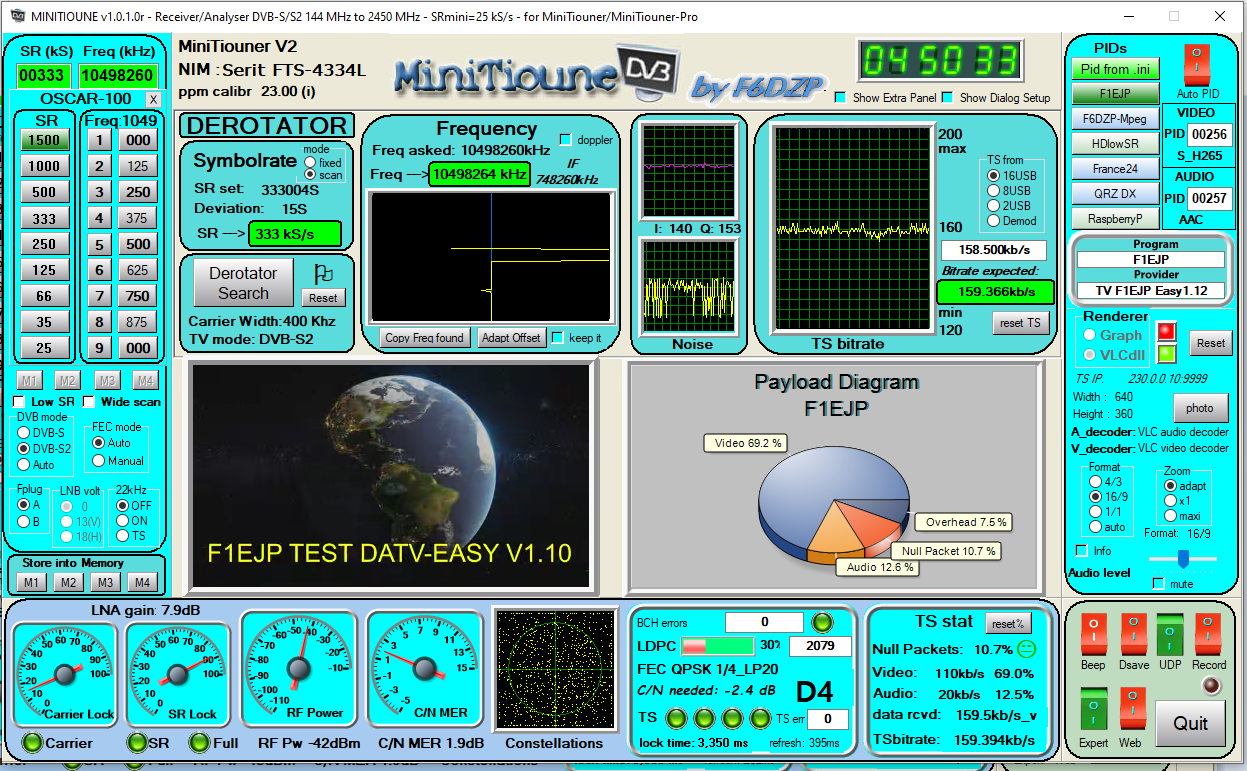1247x771 pixels.
Task: Select the 1500 symbol rate preset
Action: click(44, 140)
